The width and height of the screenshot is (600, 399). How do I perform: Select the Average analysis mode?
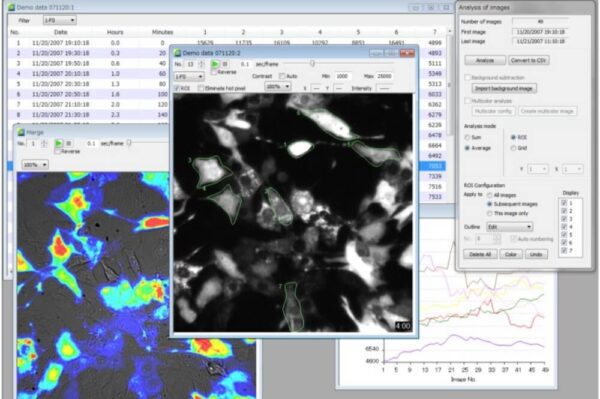[x=467, y=148]
